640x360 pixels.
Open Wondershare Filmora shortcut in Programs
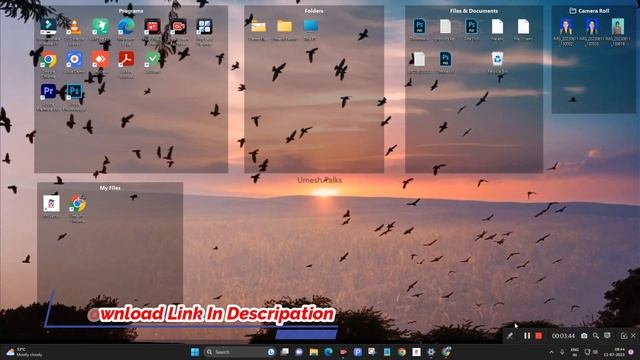(x=48, y=27)
